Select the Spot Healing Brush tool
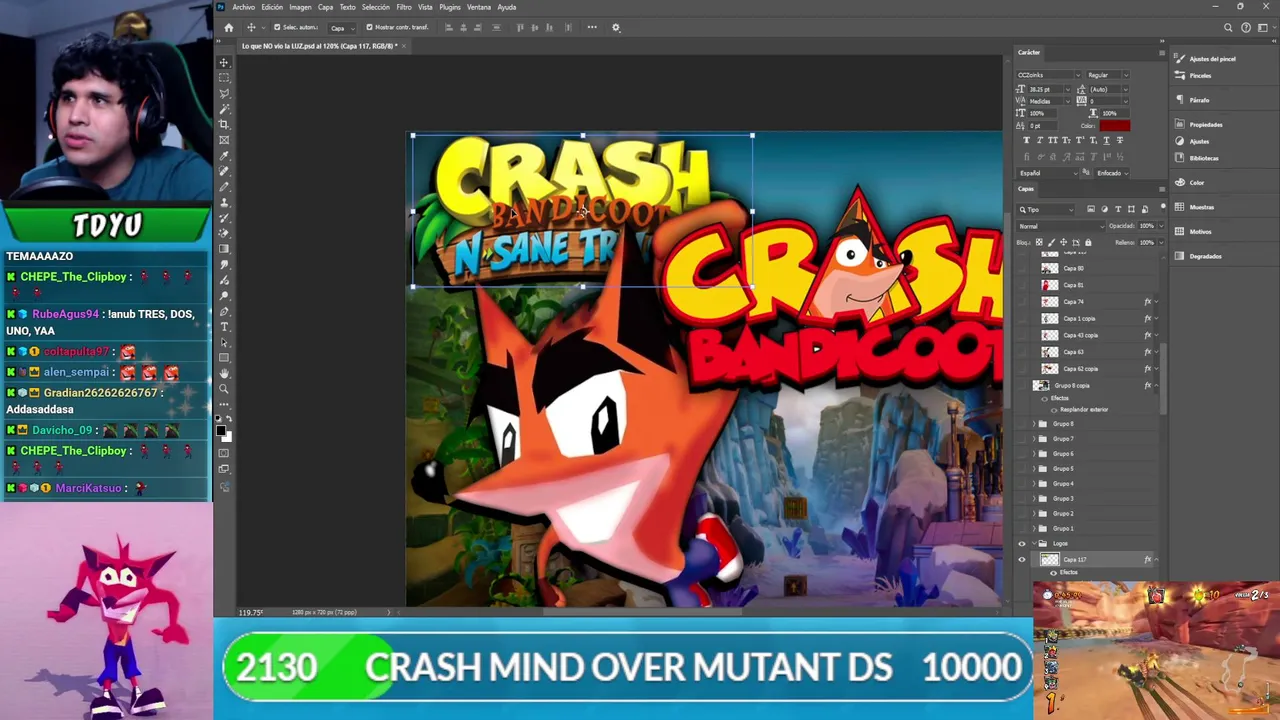The image size is (1280, 720). (224, 170)
